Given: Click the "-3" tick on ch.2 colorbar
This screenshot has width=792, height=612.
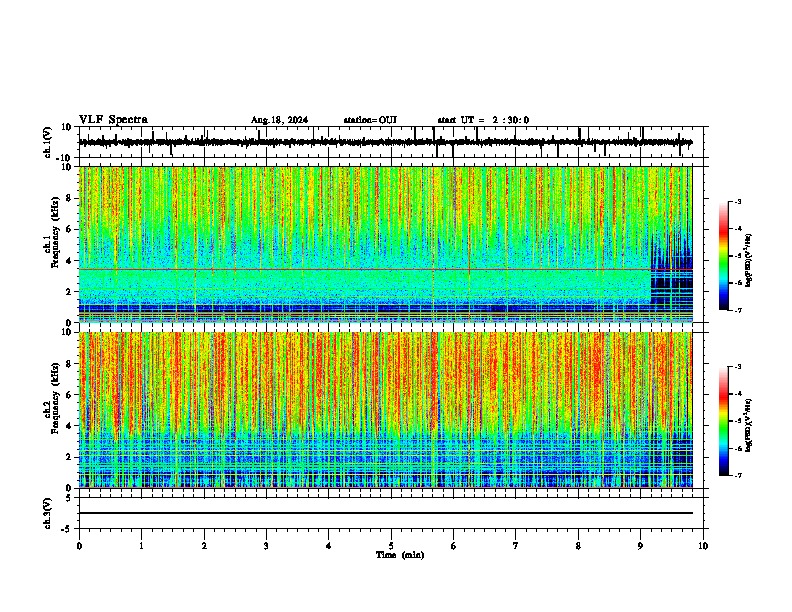Looking at the screenshot, I should point(737,367).
